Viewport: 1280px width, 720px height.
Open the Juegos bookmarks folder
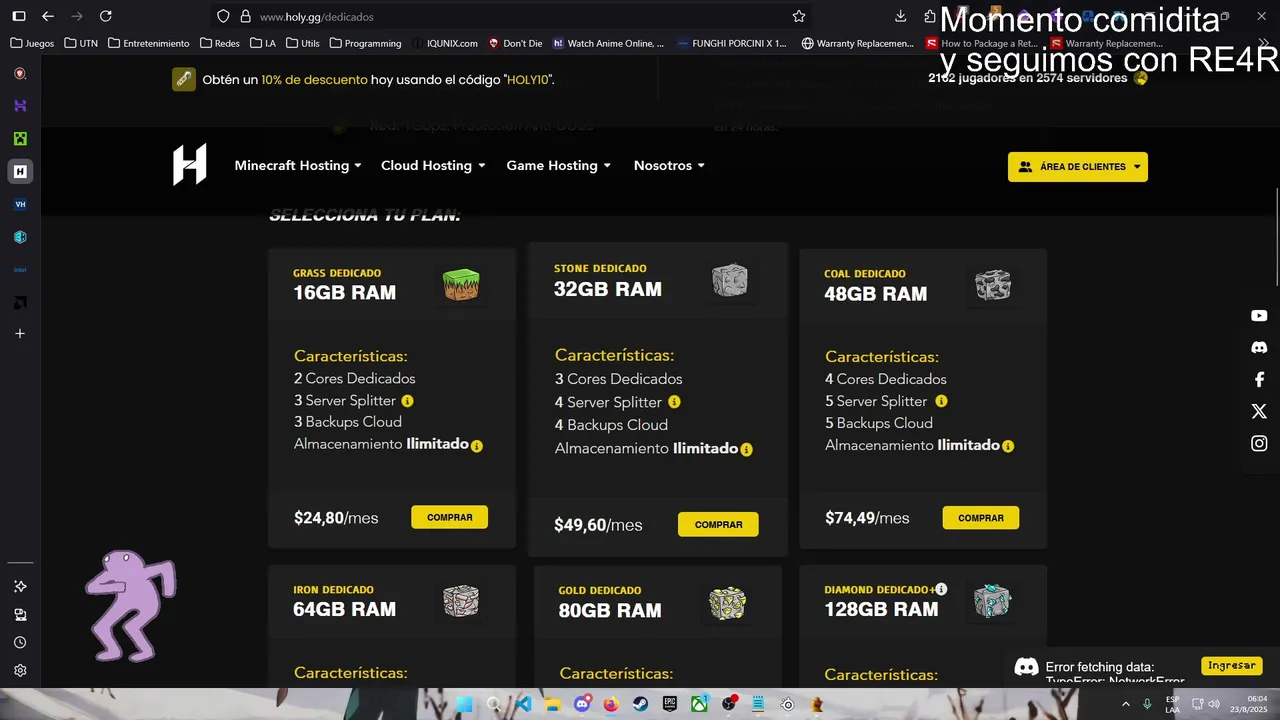(32, 43)
